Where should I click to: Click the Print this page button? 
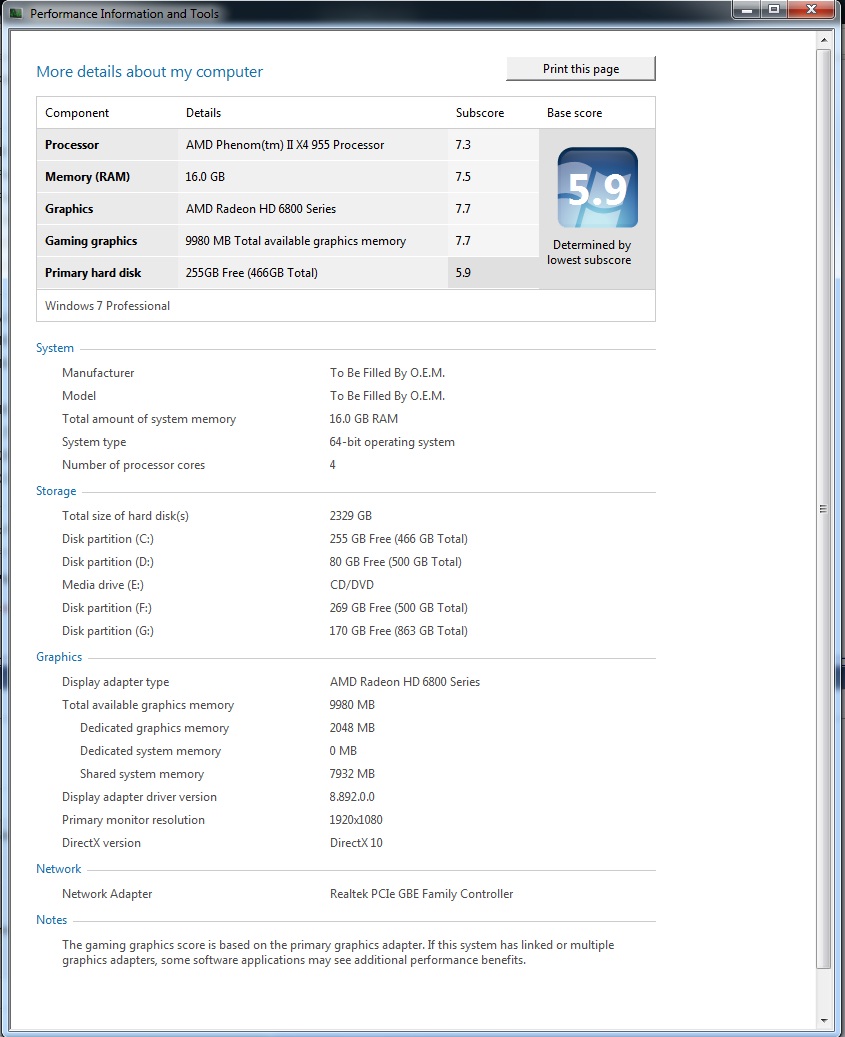[581, 69]
